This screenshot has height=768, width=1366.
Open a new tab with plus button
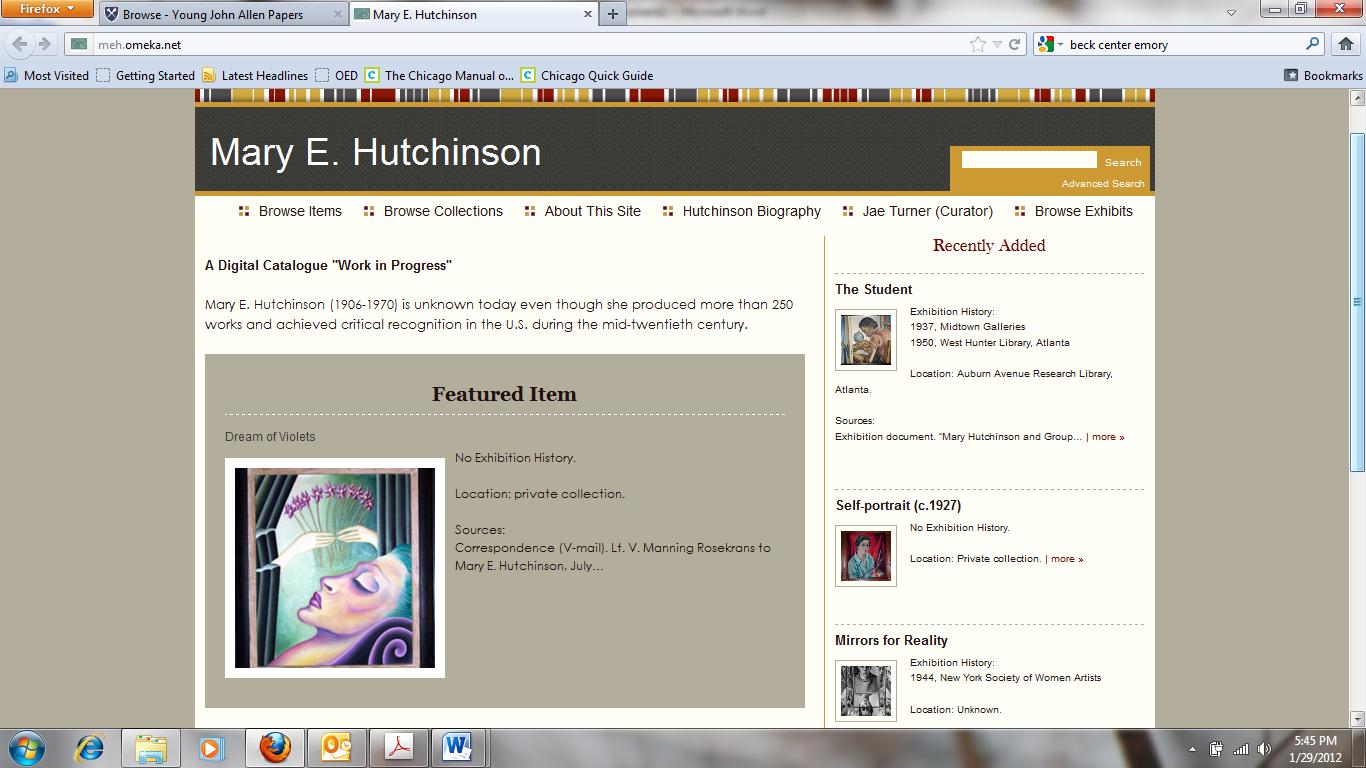612,14
